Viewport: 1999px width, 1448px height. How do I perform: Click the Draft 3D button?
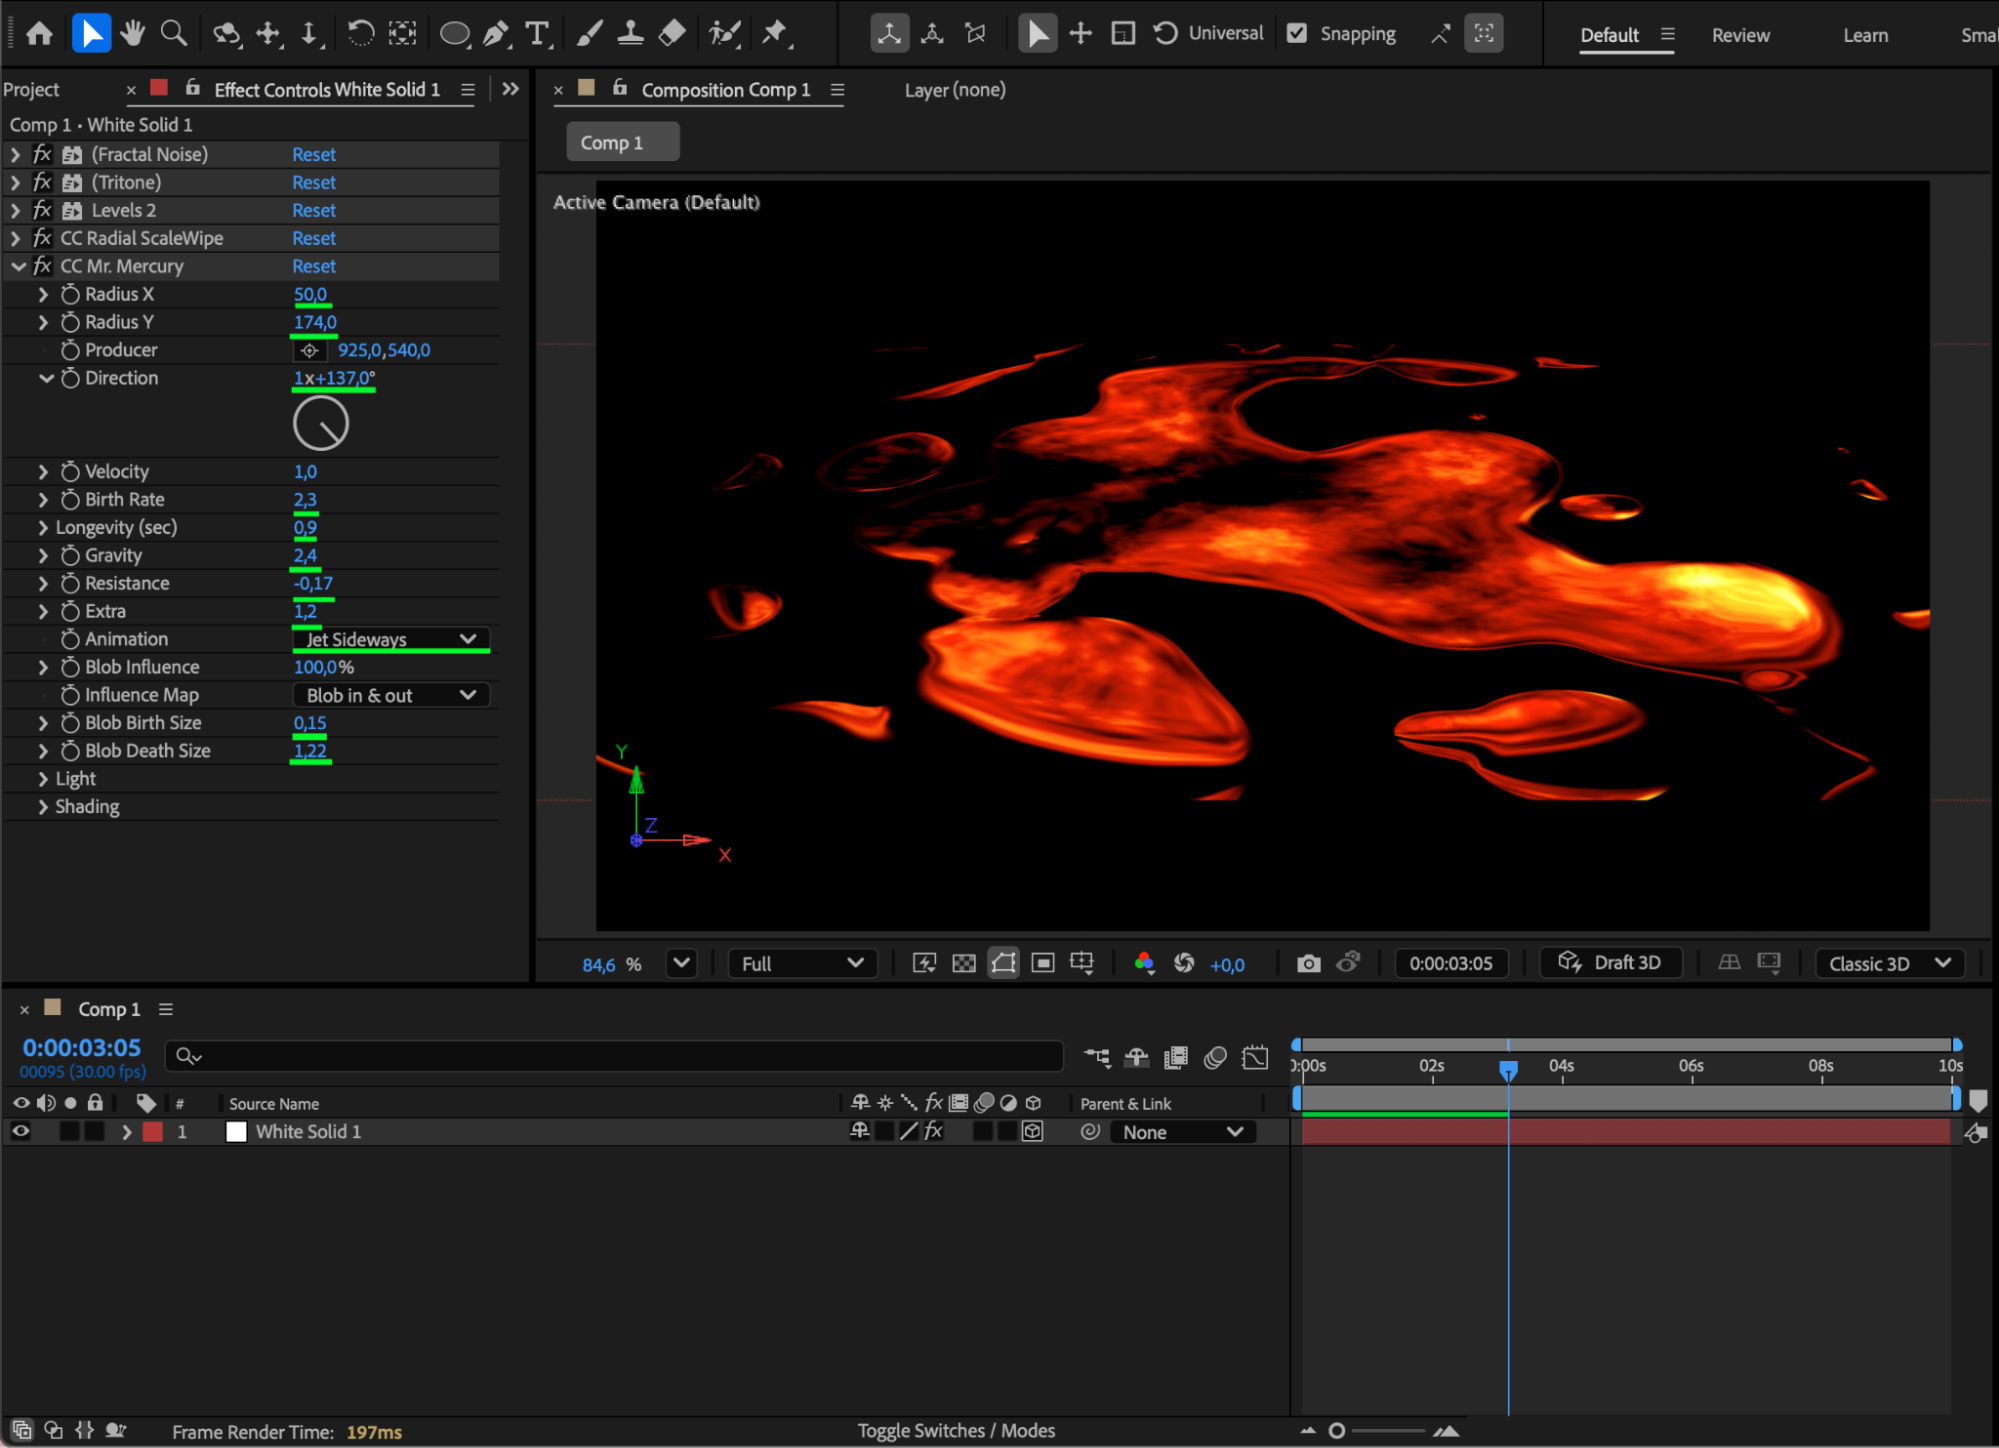1610,962
